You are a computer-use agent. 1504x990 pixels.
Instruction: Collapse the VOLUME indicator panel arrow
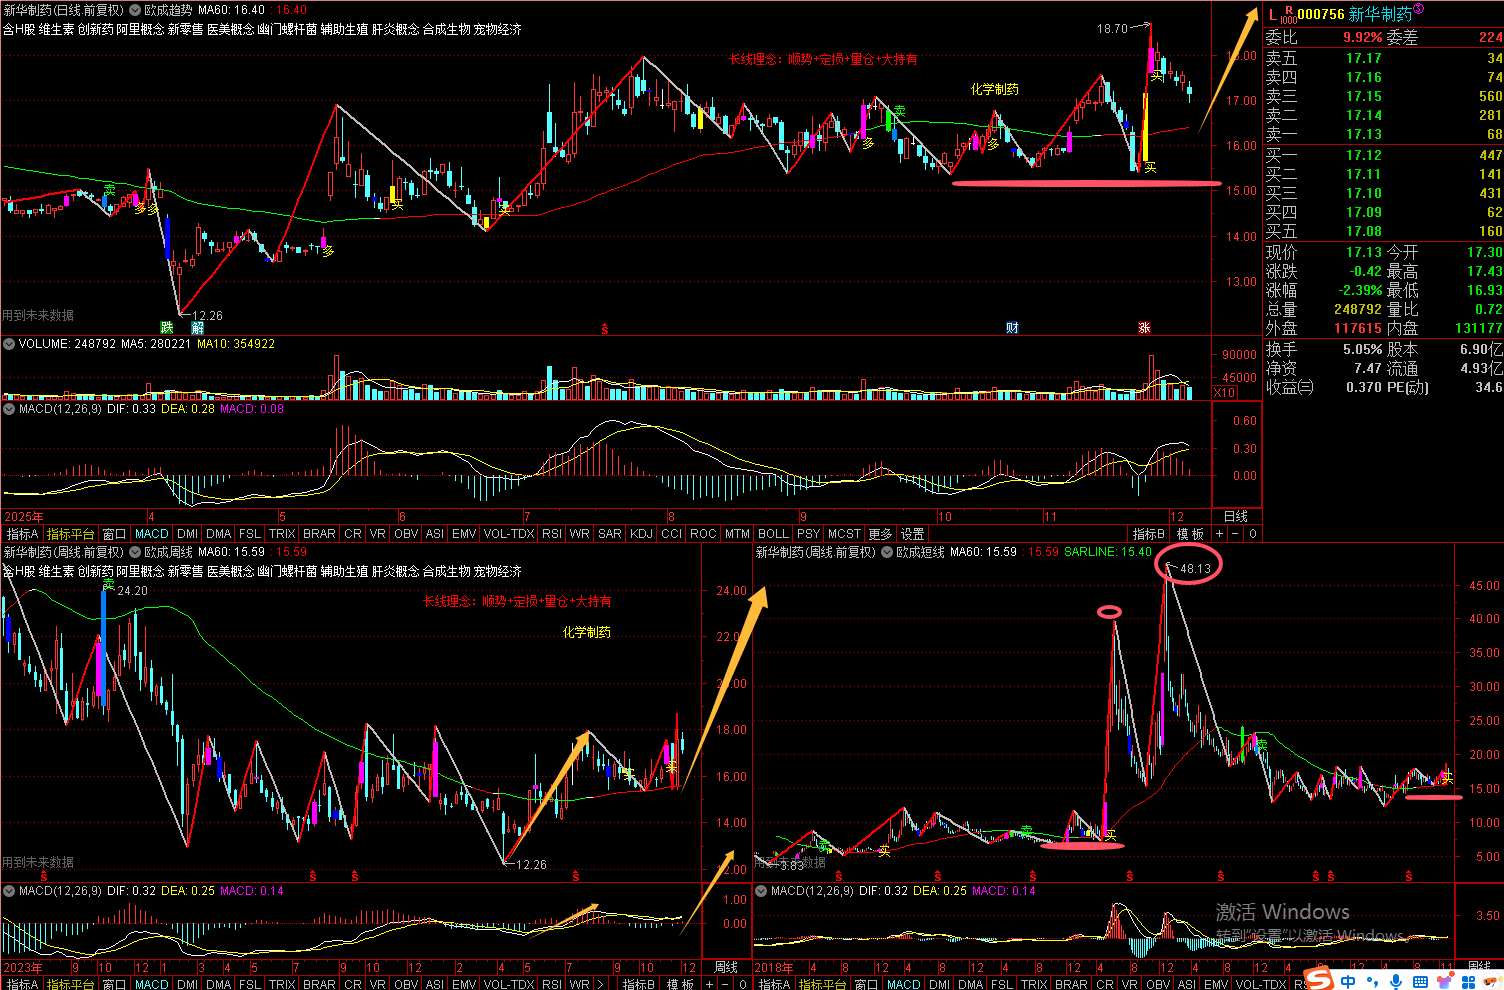pyautogui.click(x=9, y=344)
